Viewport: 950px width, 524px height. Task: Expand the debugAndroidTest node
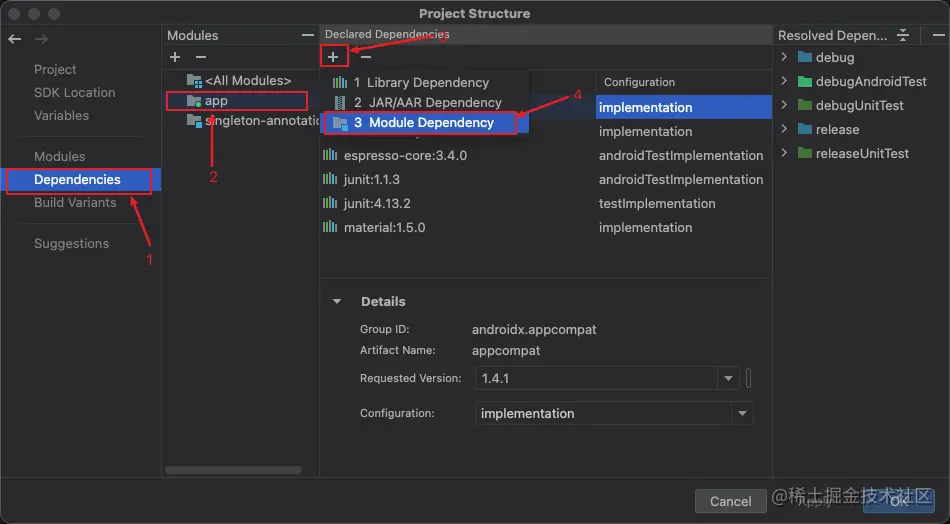[784, 81]
